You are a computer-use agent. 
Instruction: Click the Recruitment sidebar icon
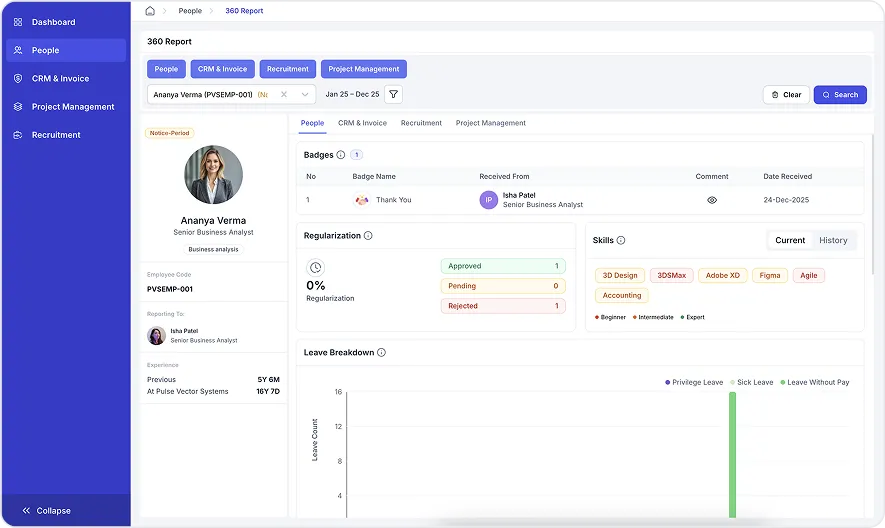coord(18,135)
